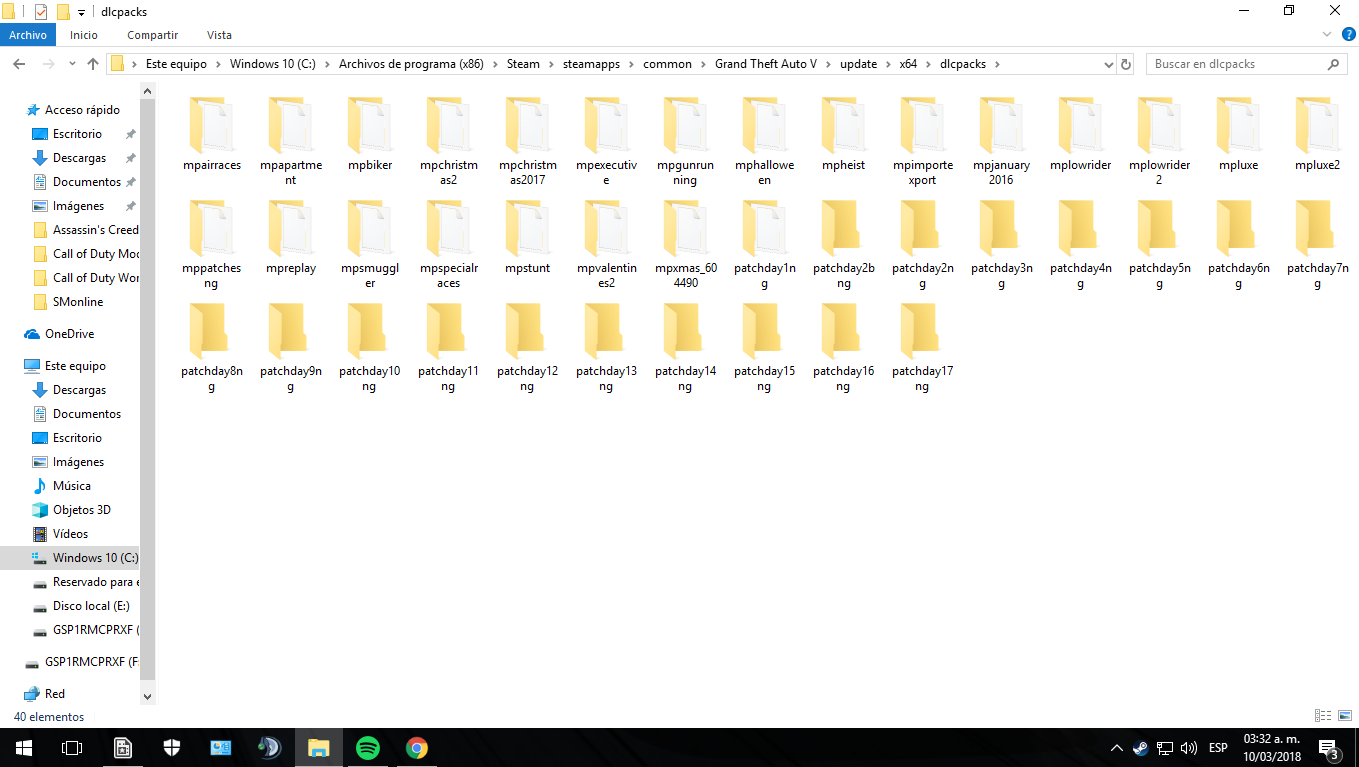Open the Quick Access Toolbar customize dropdown
The width and height of the screenshot is (1359, 767).
point(81,12)
